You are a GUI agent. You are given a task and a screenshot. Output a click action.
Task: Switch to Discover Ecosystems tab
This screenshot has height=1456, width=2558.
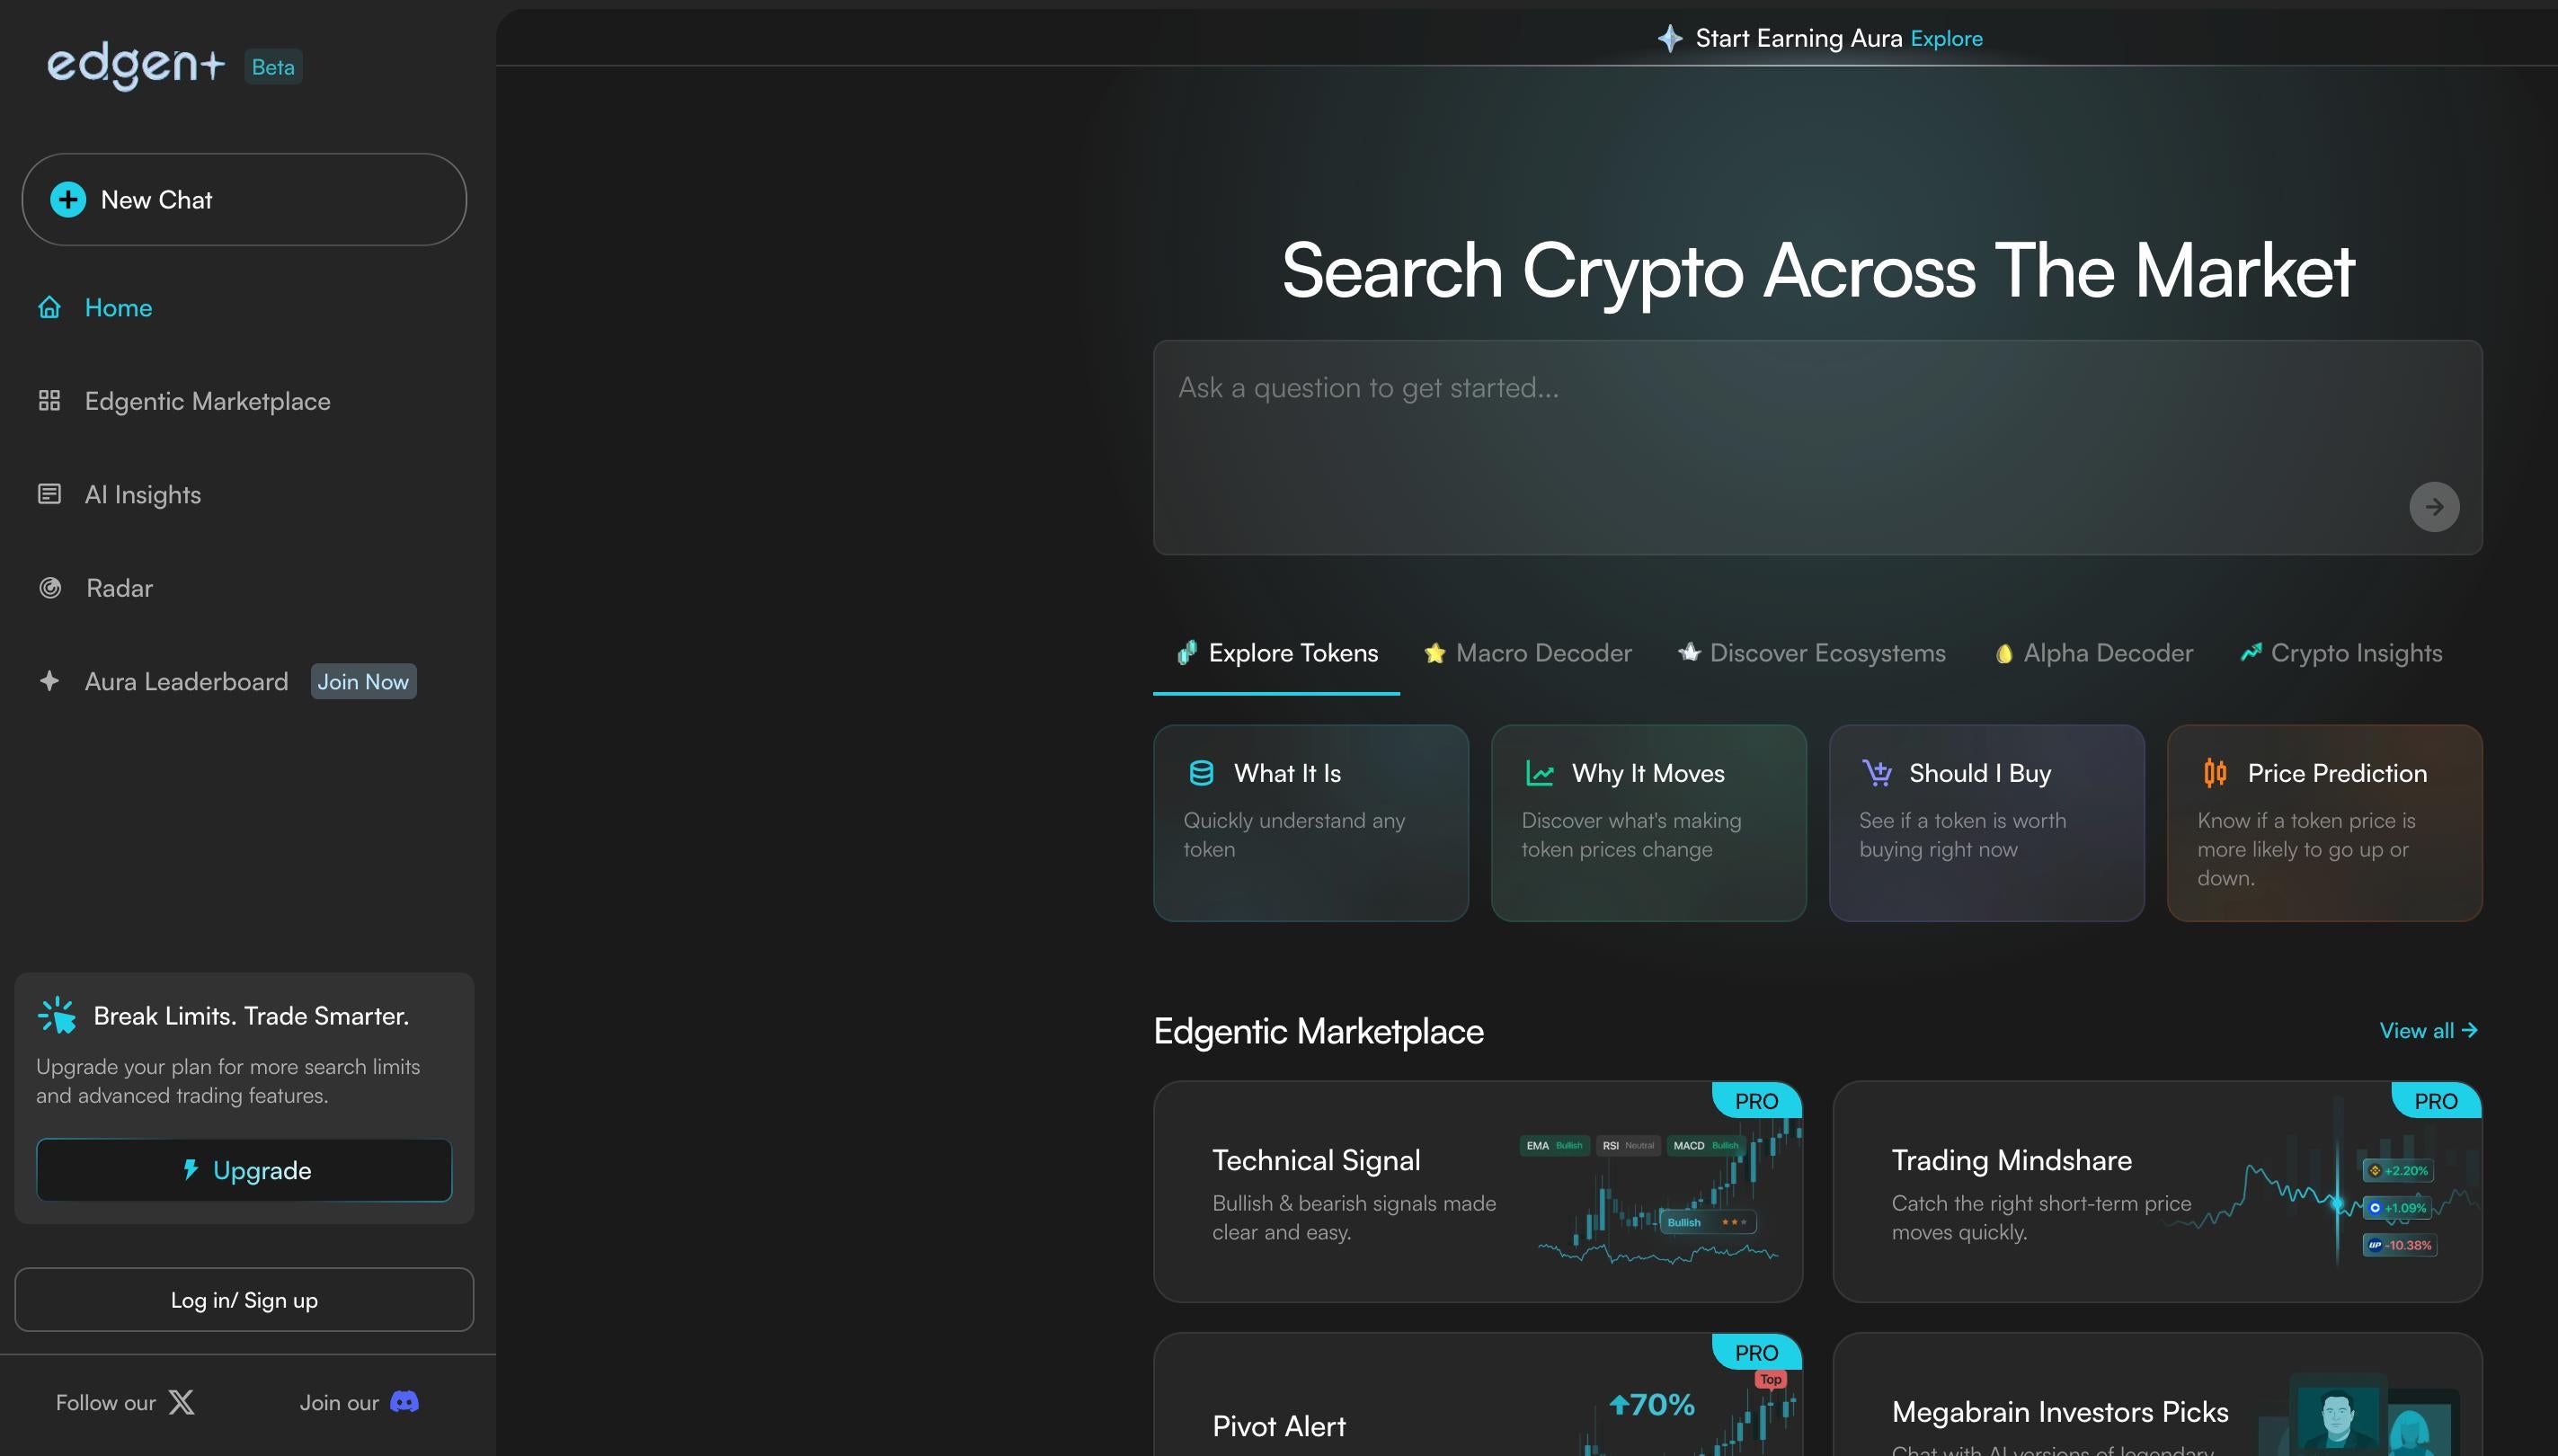click(1811, 653)
